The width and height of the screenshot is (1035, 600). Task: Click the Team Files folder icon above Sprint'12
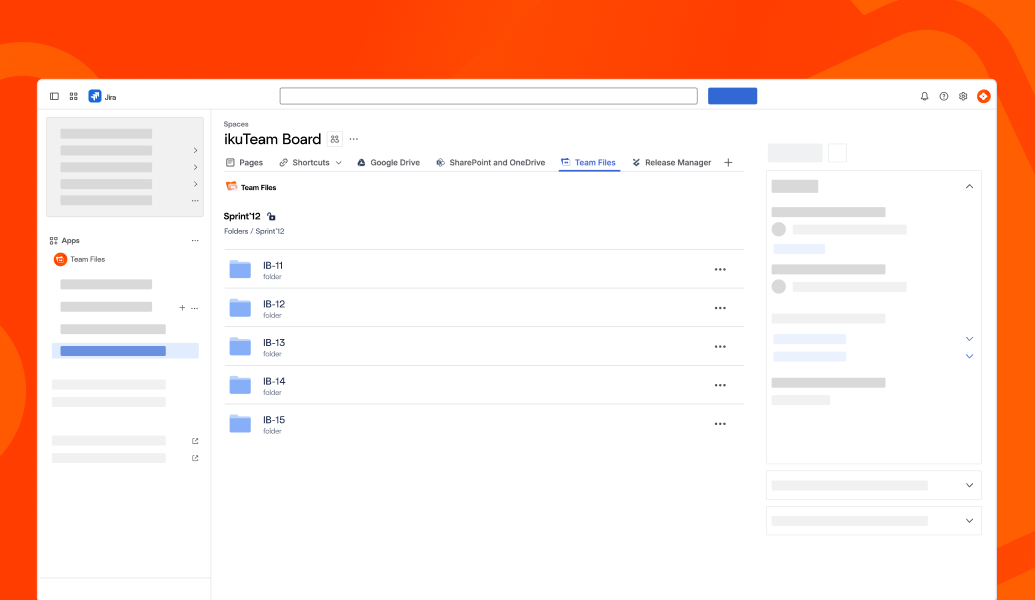[231, 187]
